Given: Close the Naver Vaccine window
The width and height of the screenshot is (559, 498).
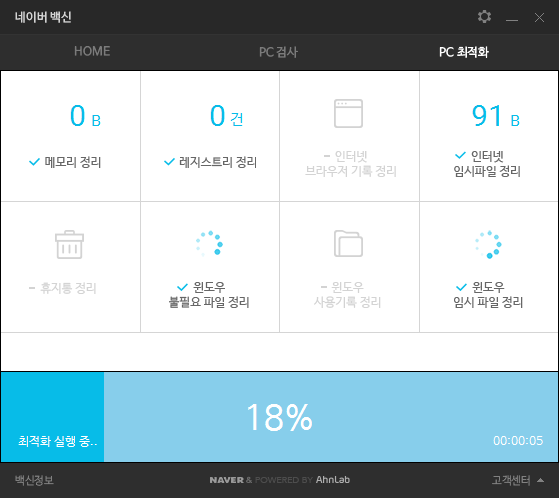Looking at the screenshot, I should coord(539,17).
